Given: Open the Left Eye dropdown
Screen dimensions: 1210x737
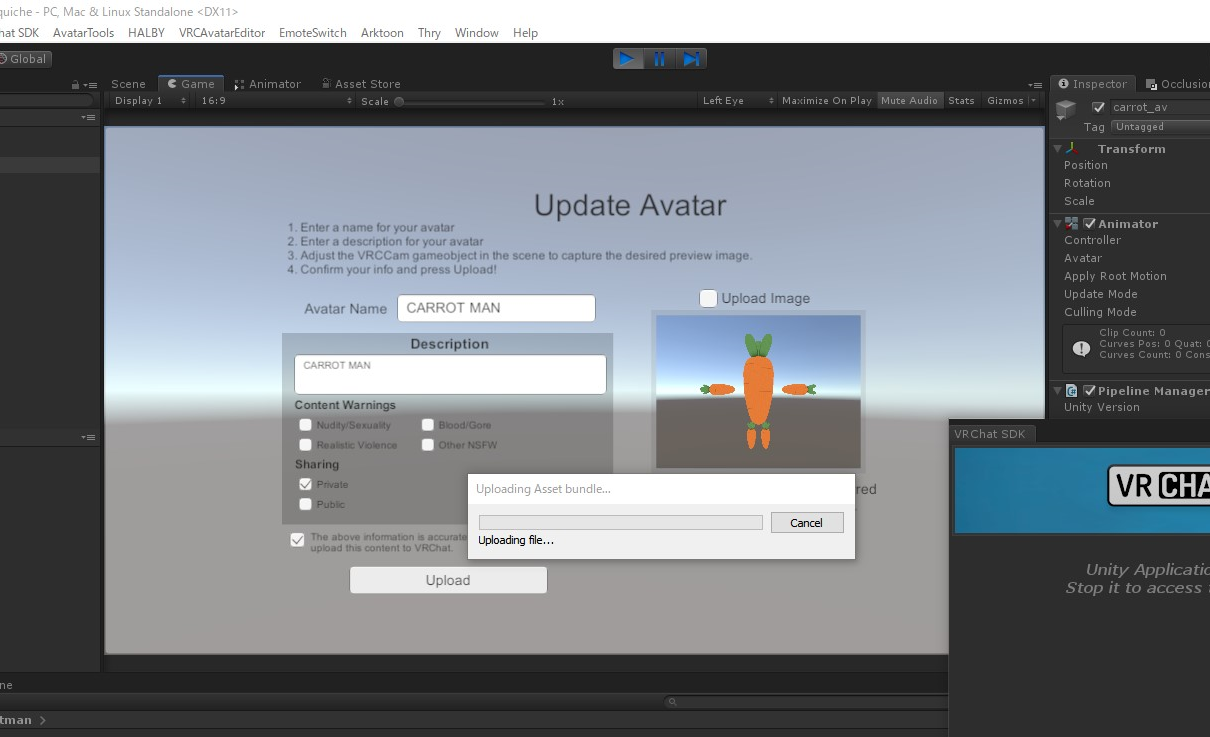Looking at the screenshot, I should [x=737, y=101].
